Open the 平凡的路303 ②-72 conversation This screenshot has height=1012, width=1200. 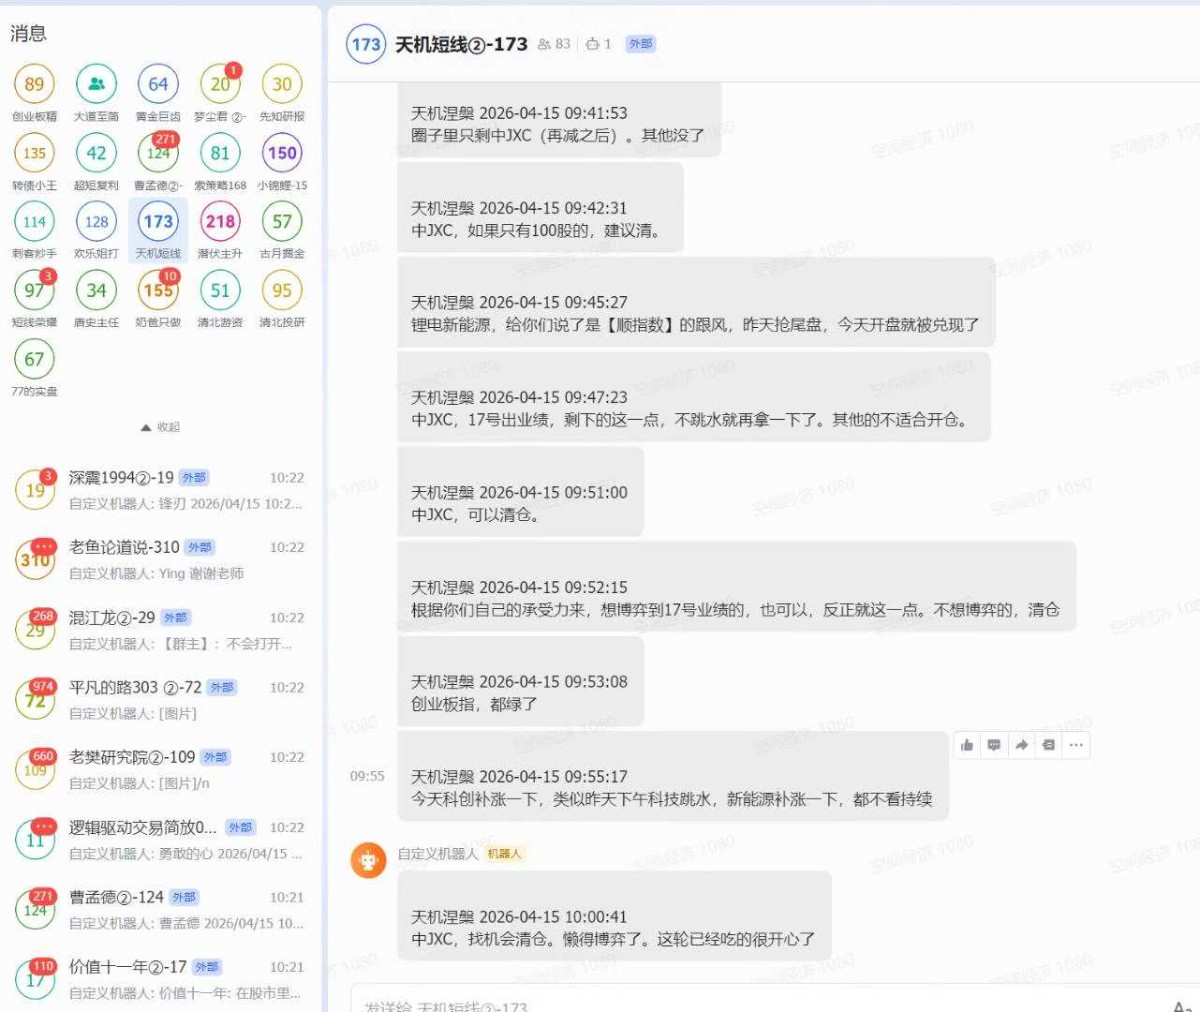tap(160, 700)
